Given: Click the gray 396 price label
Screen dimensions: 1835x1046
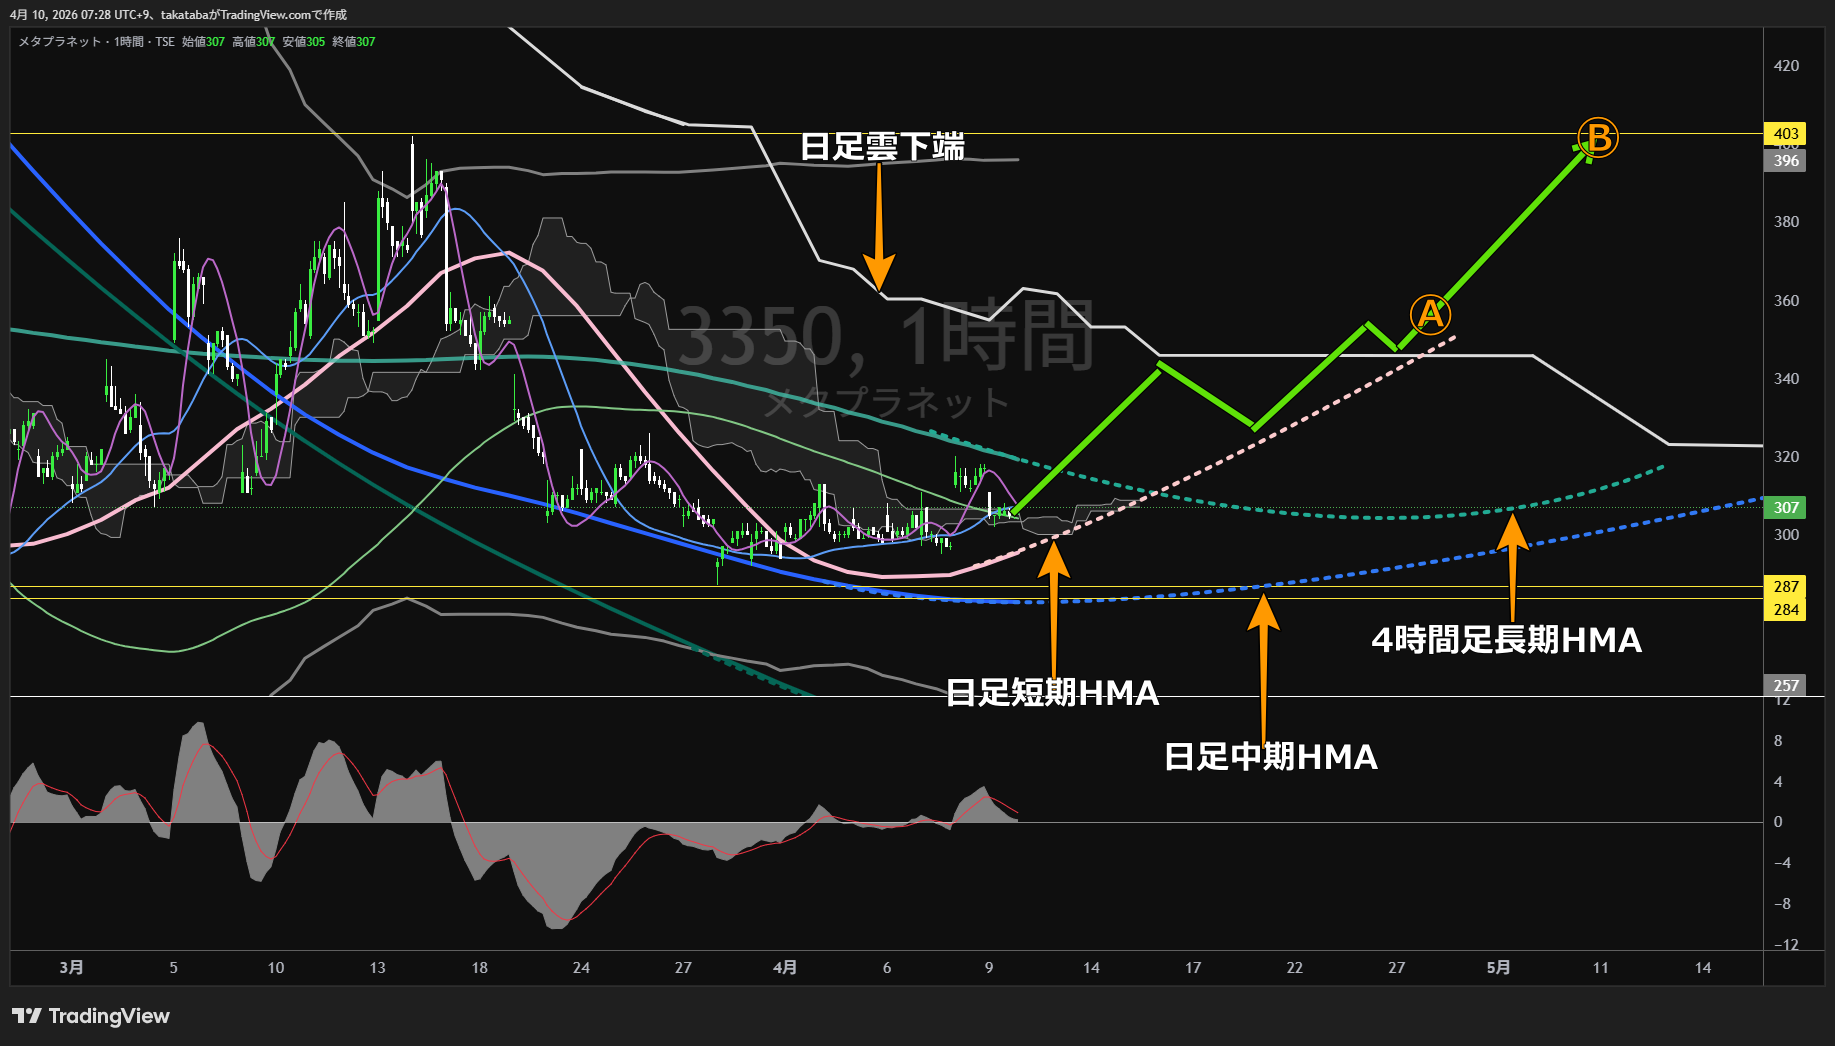Looking at the screenshot, I should click(x=1785, y=160).
